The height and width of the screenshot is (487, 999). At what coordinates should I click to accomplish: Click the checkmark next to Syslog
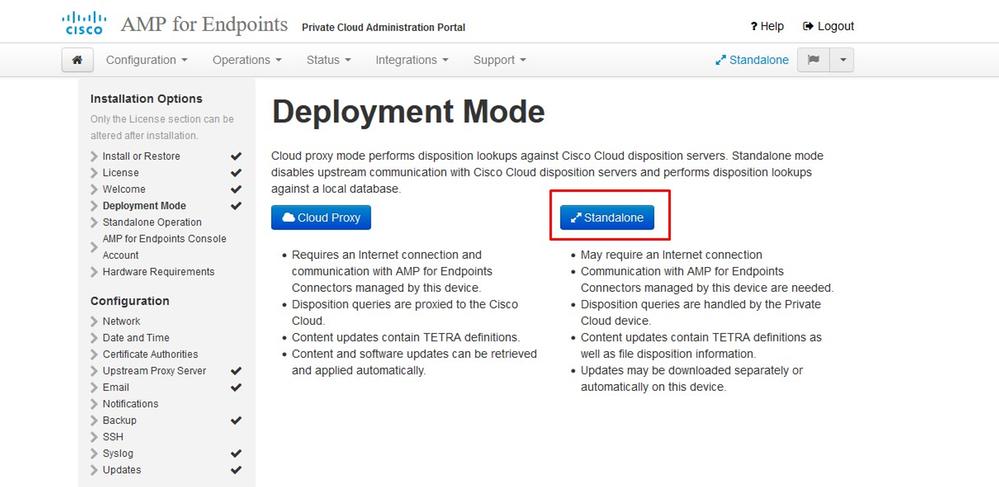coord(236,454)
